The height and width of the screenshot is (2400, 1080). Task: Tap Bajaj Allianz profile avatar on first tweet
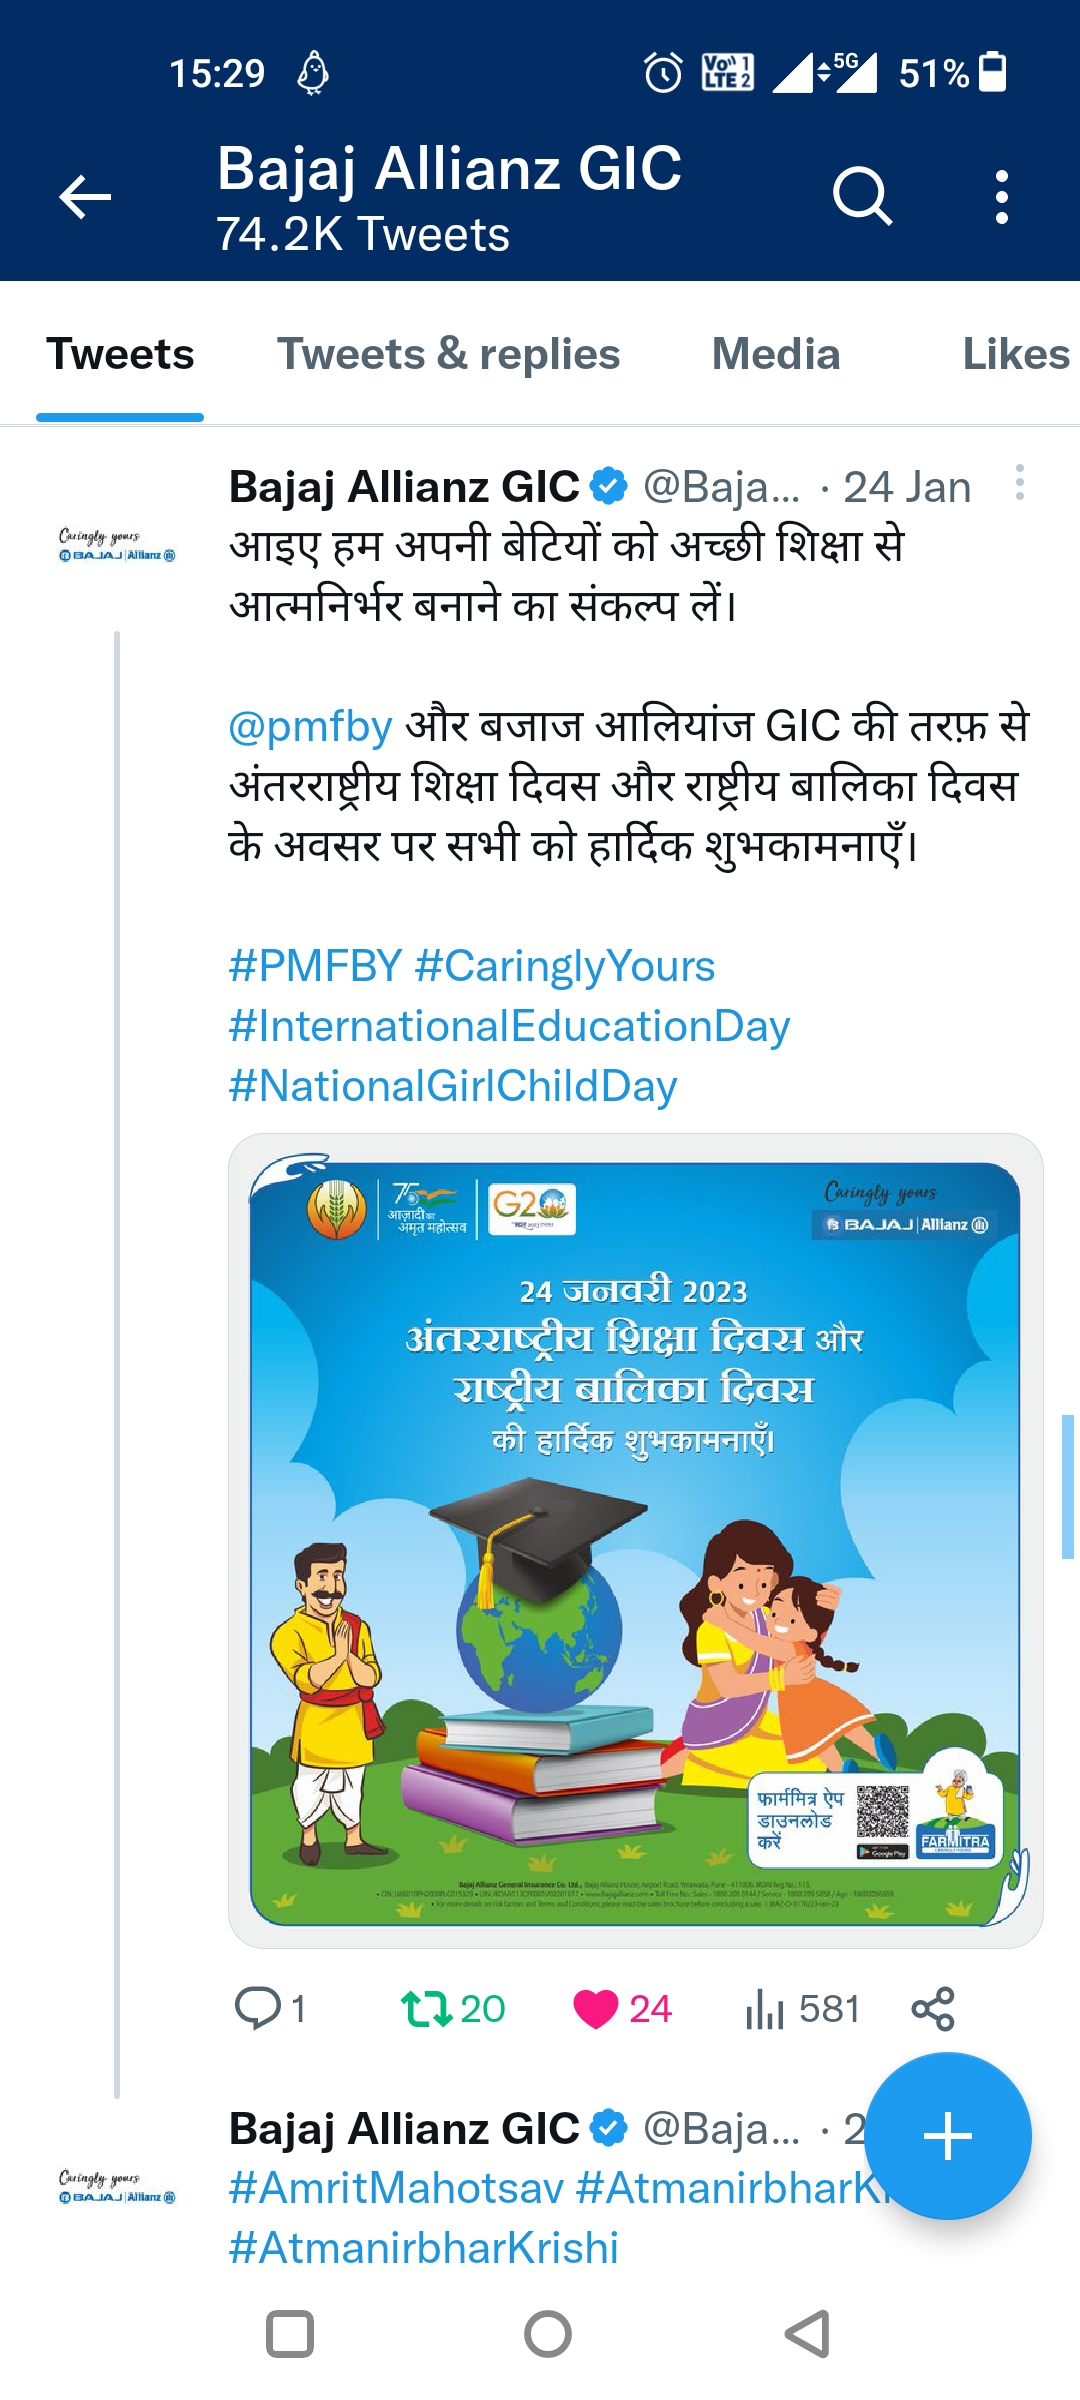pos(117,546)
